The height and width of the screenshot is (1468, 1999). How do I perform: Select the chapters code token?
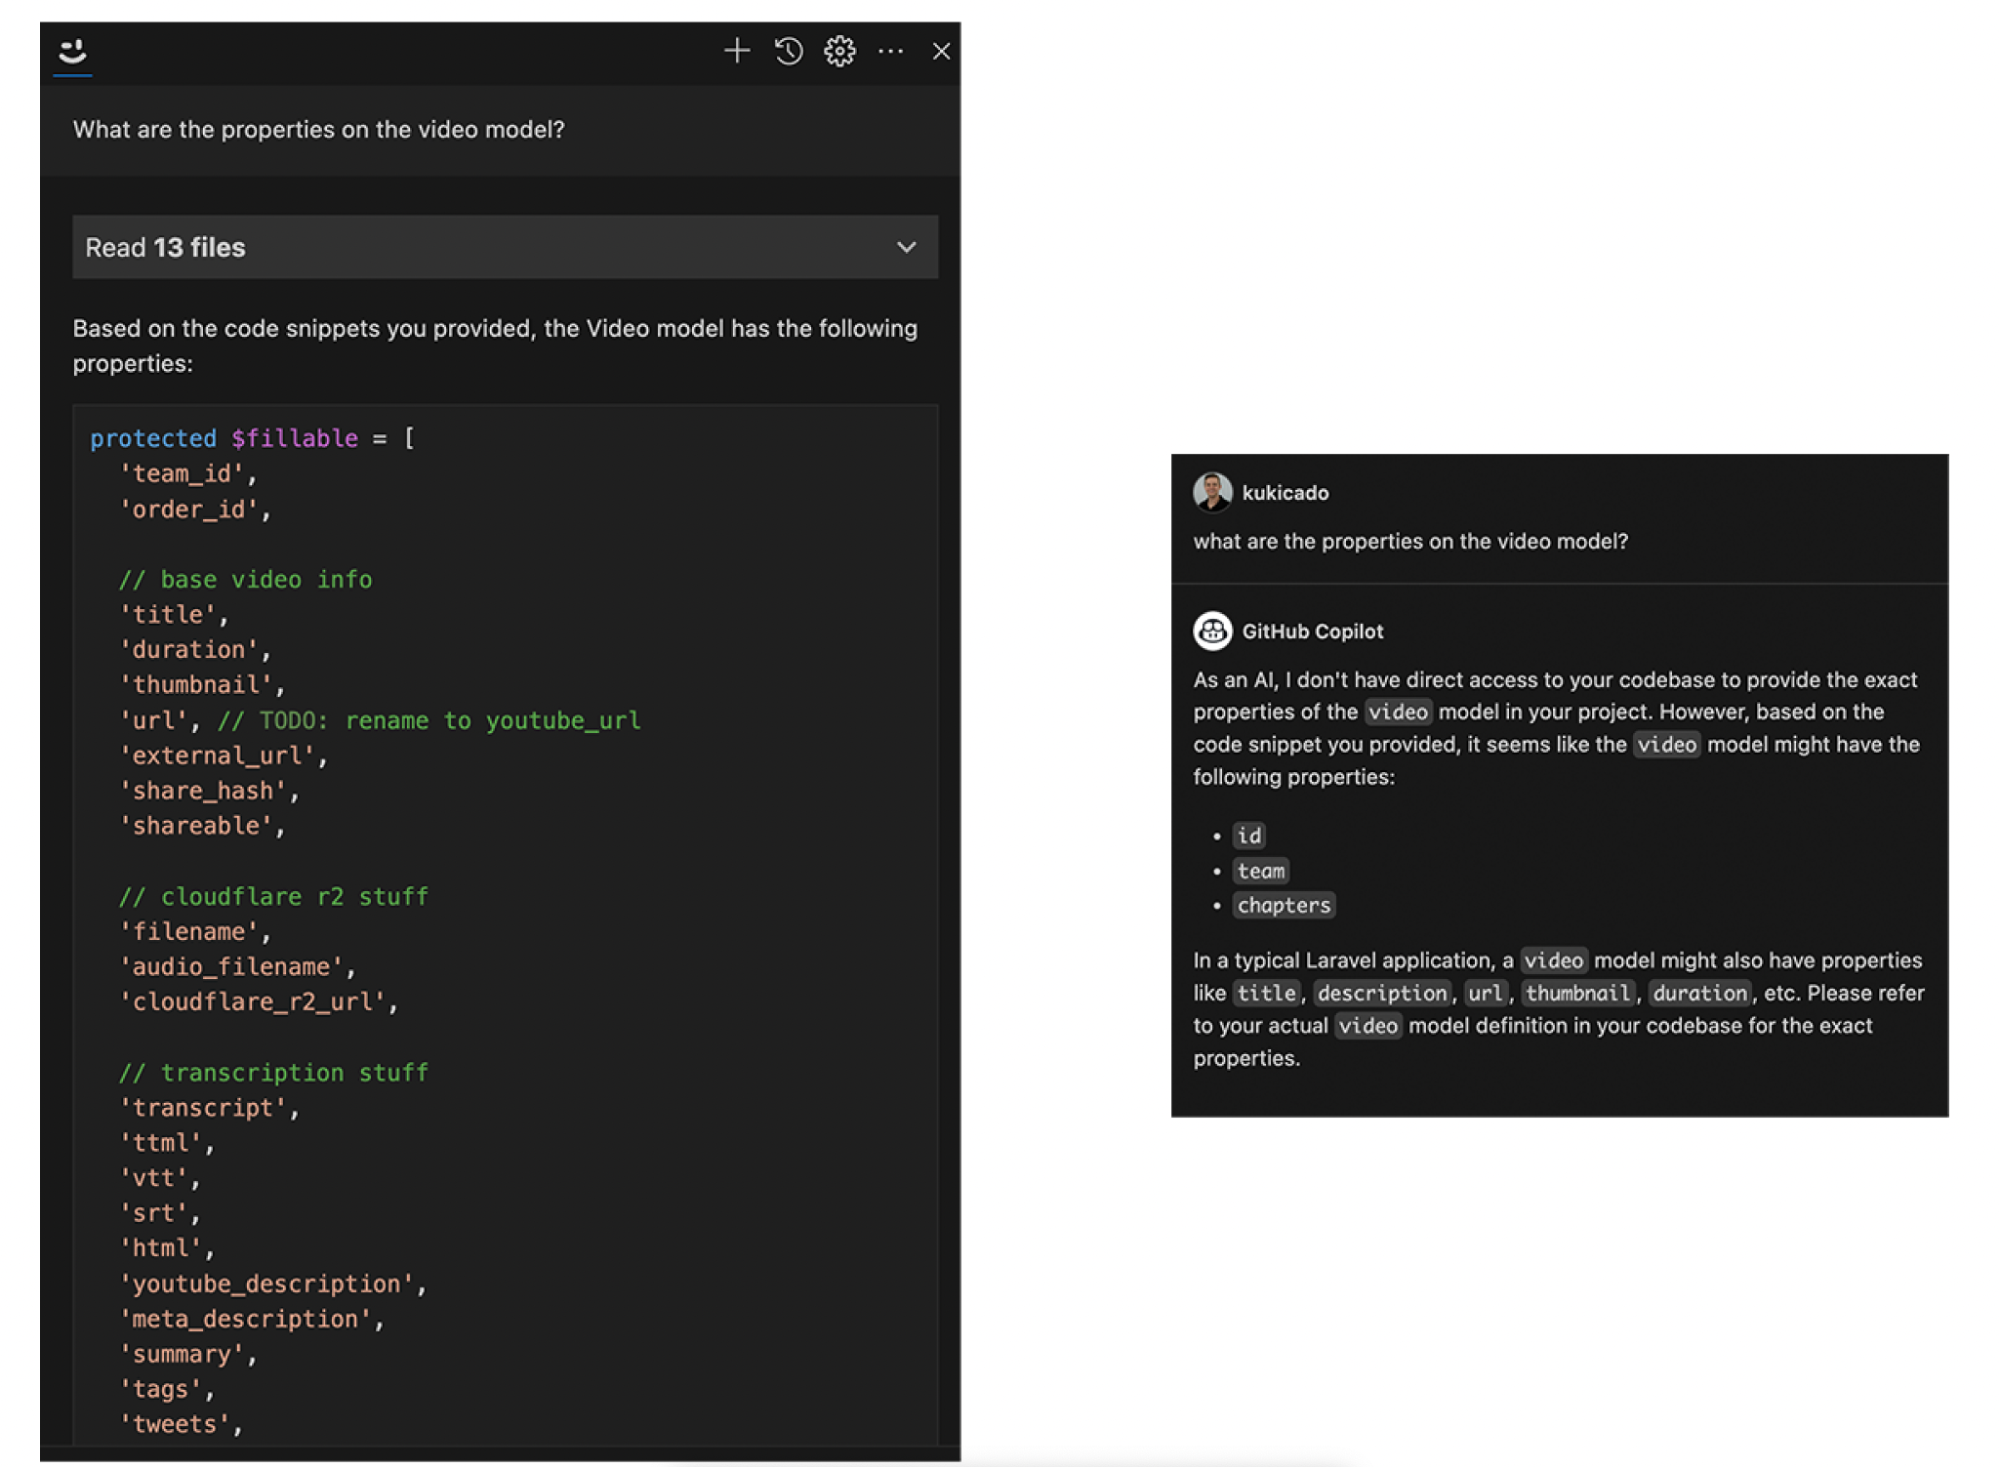pyautogui.click(x=1283, y=905)
